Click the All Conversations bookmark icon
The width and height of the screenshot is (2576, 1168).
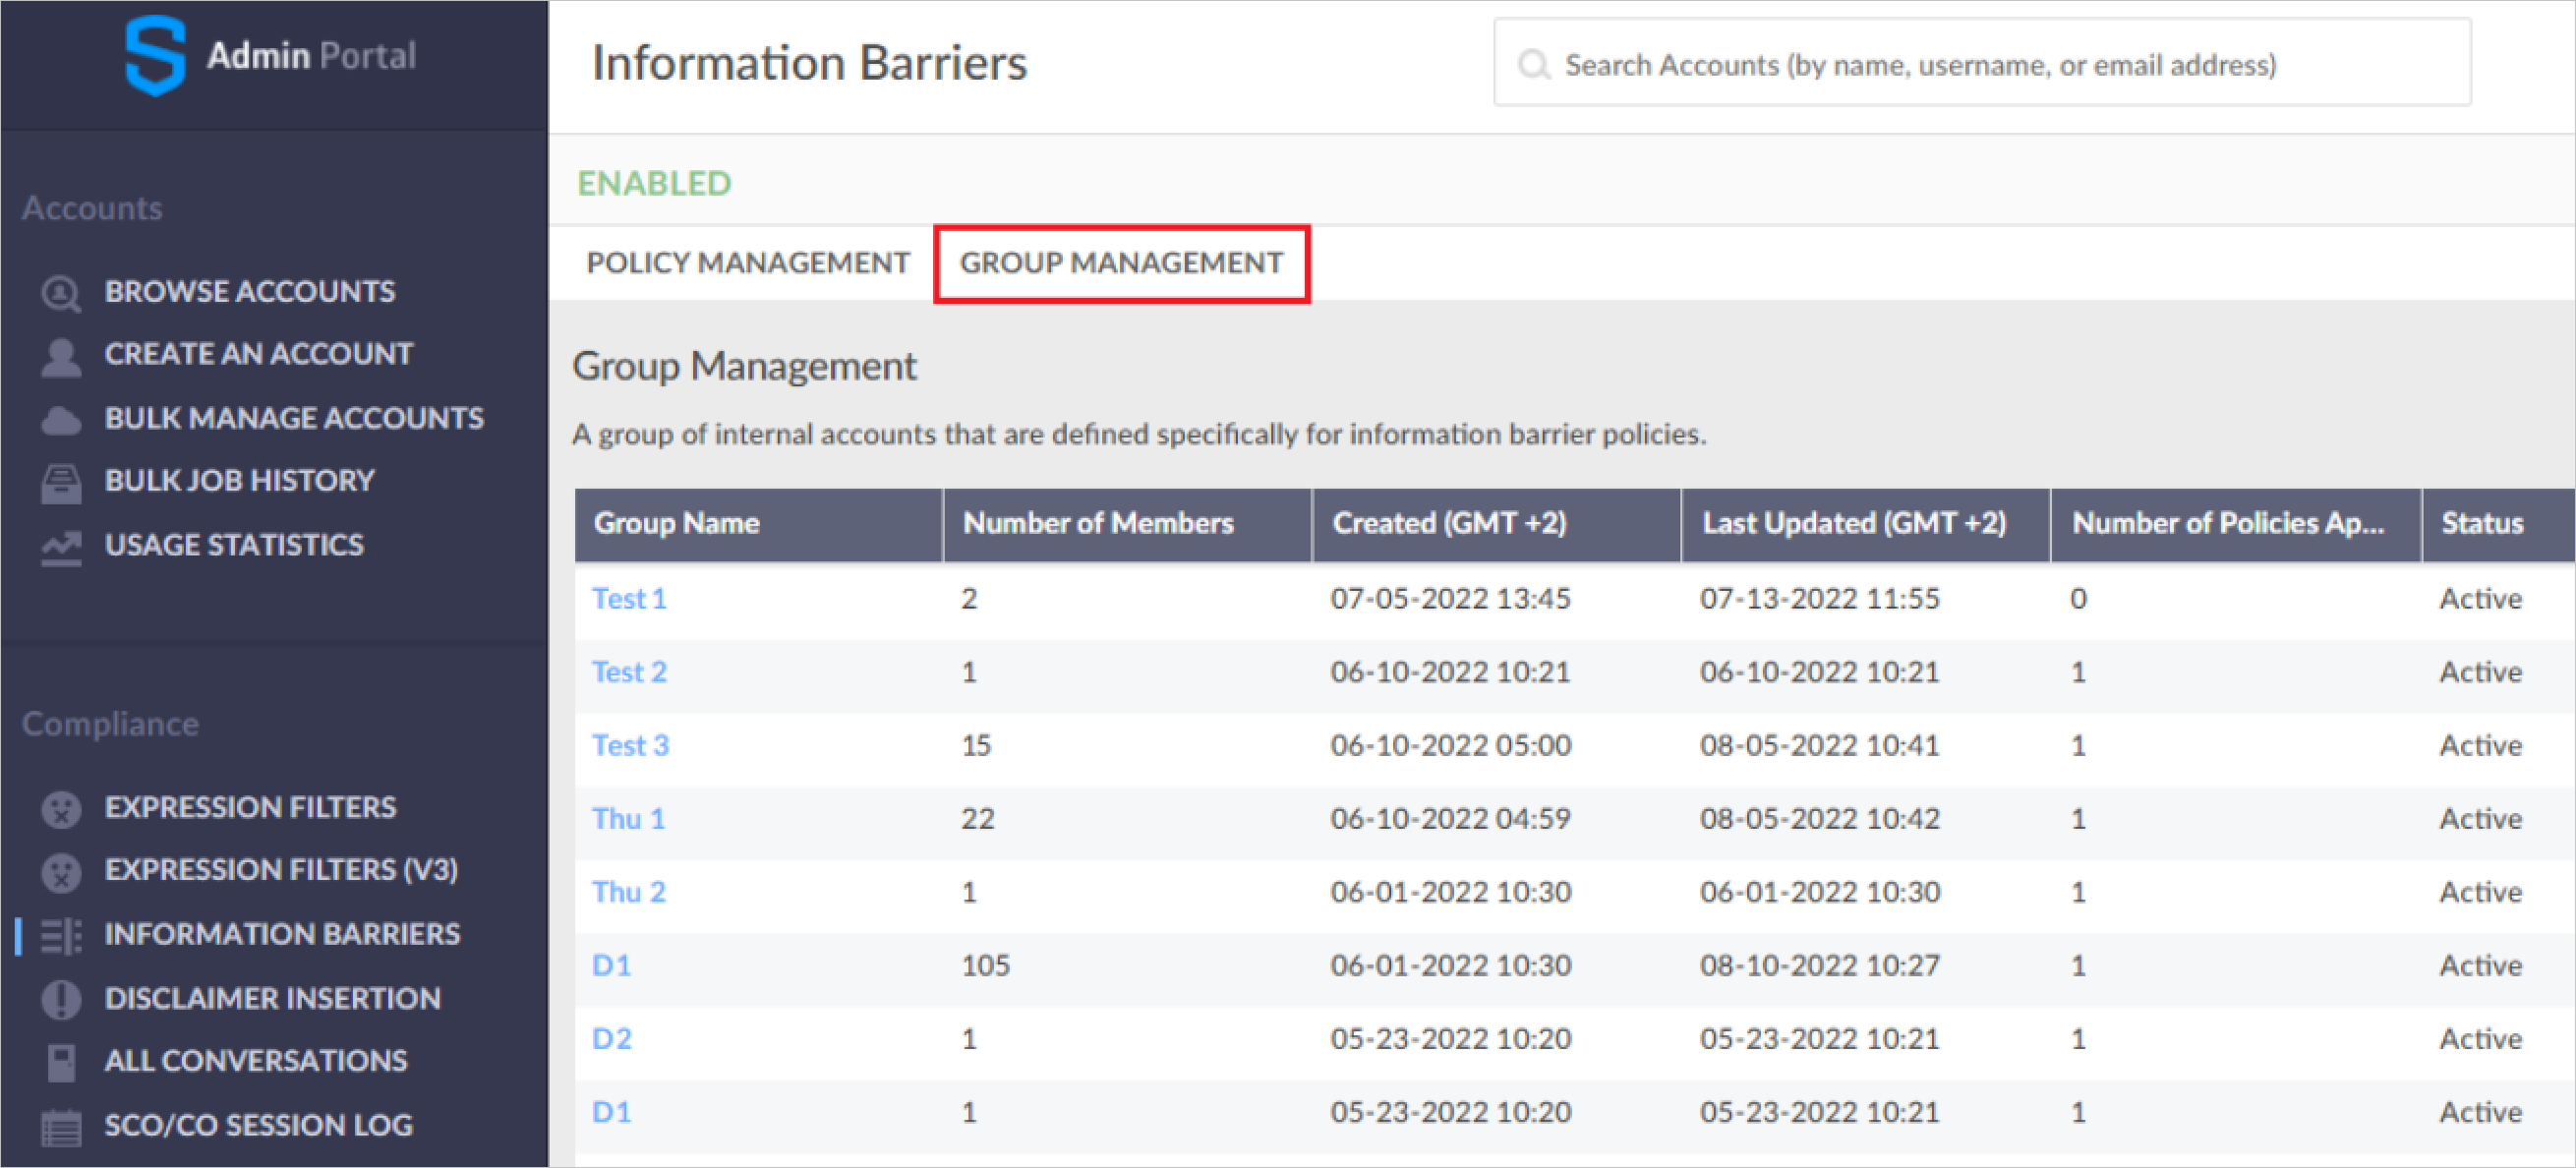tap(61, 1062)
